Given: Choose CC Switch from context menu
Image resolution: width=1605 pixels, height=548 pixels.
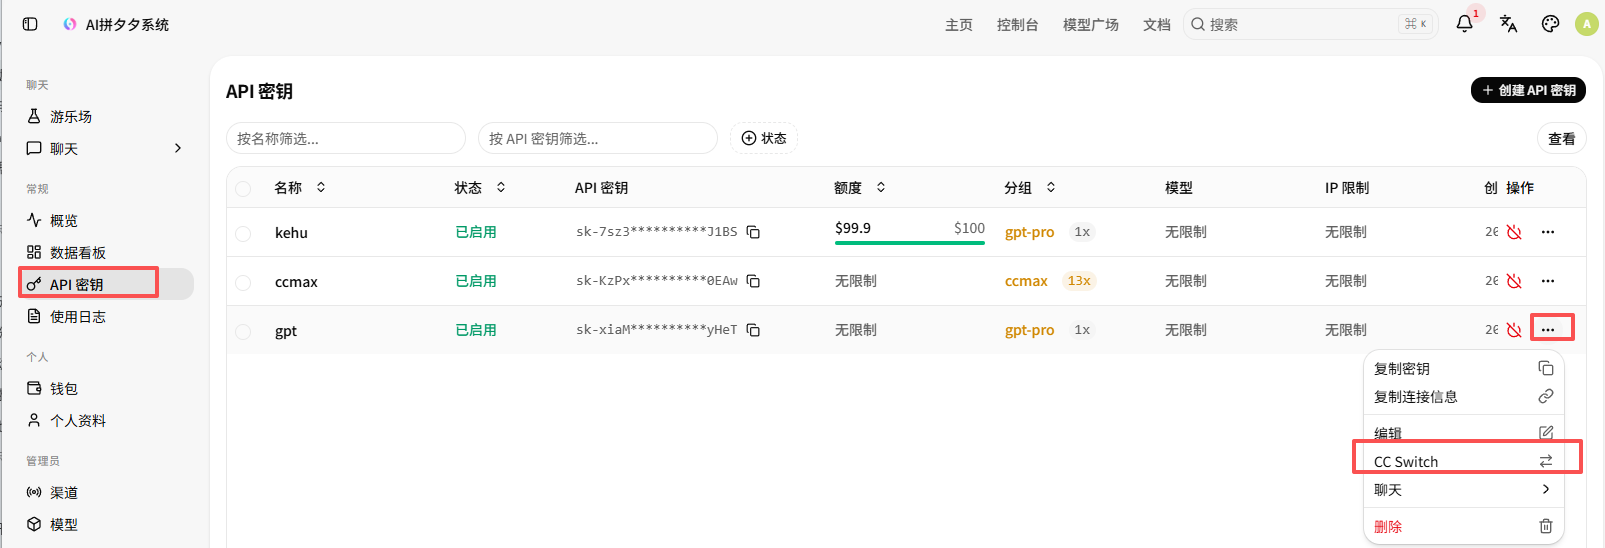Looking at the screenshot, I should [x=1463, y=461].
